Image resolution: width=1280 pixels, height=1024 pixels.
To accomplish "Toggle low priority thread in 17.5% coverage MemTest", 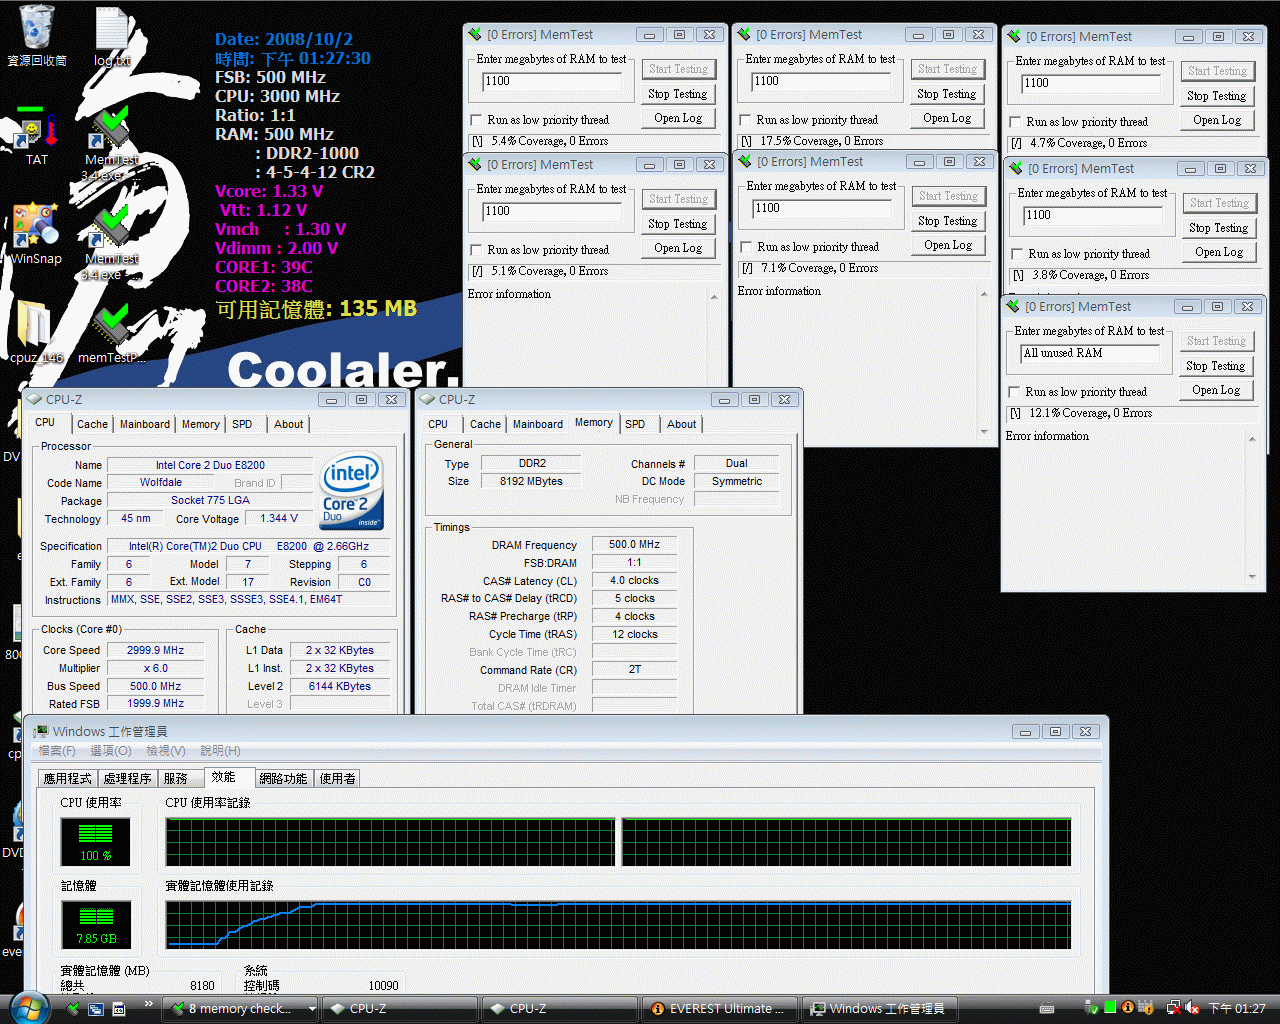I will (746, 120).
